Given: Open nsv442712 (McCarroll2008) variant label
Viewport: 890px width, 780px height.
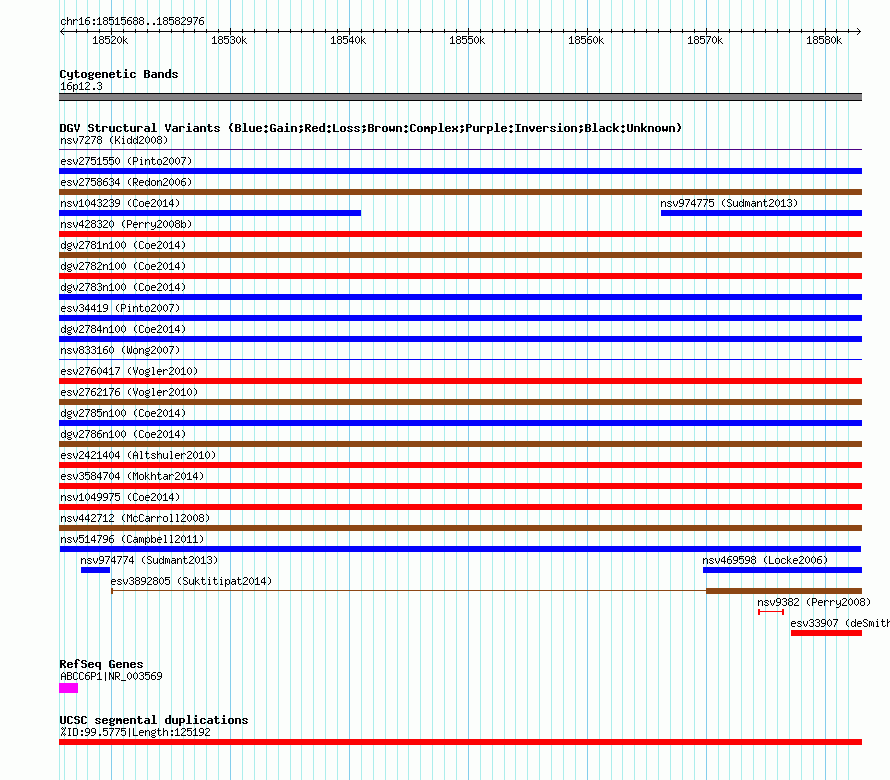Looking at the screenshot, I should click(135, 518).
